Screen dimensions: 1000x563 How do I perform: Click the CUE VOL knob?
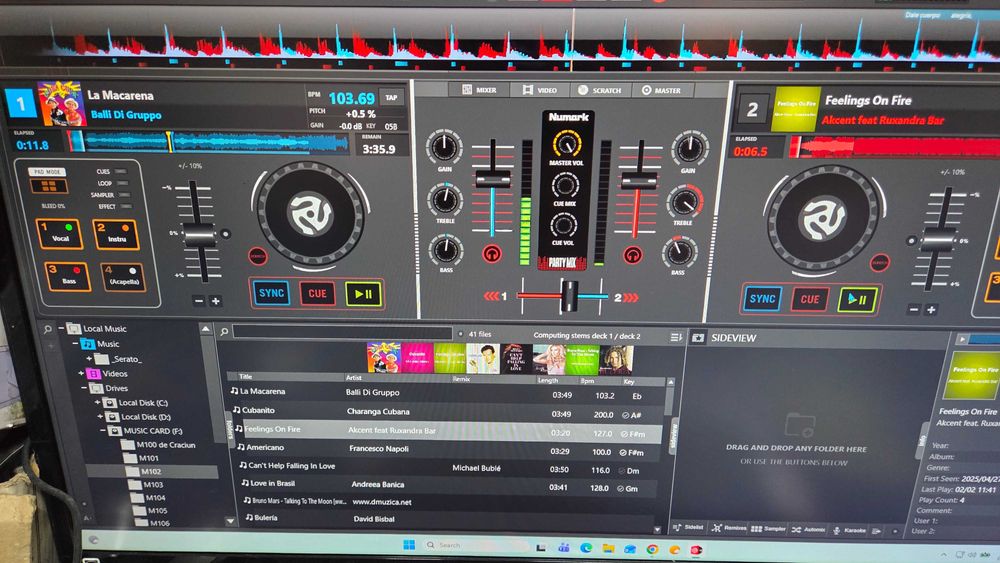pyautogui.click(x=563, y=225)
